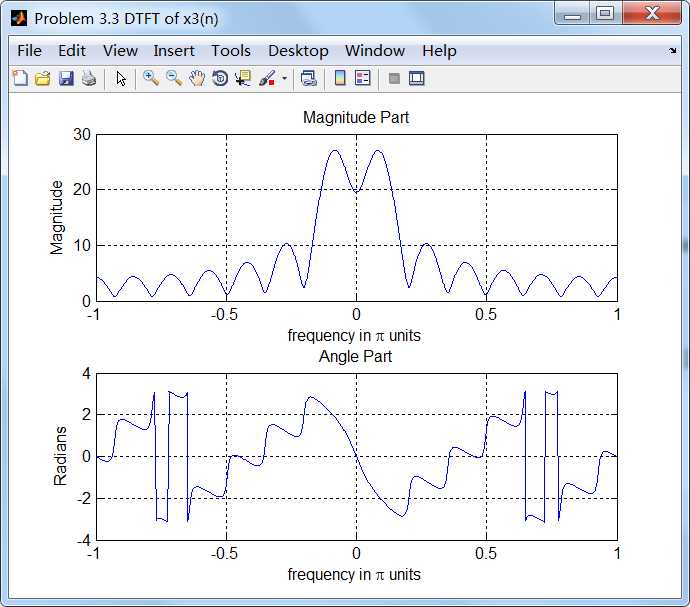Click the Show Plot Tools icon
The height and width of the screenshot is (607, 690).
pos(416,78)
